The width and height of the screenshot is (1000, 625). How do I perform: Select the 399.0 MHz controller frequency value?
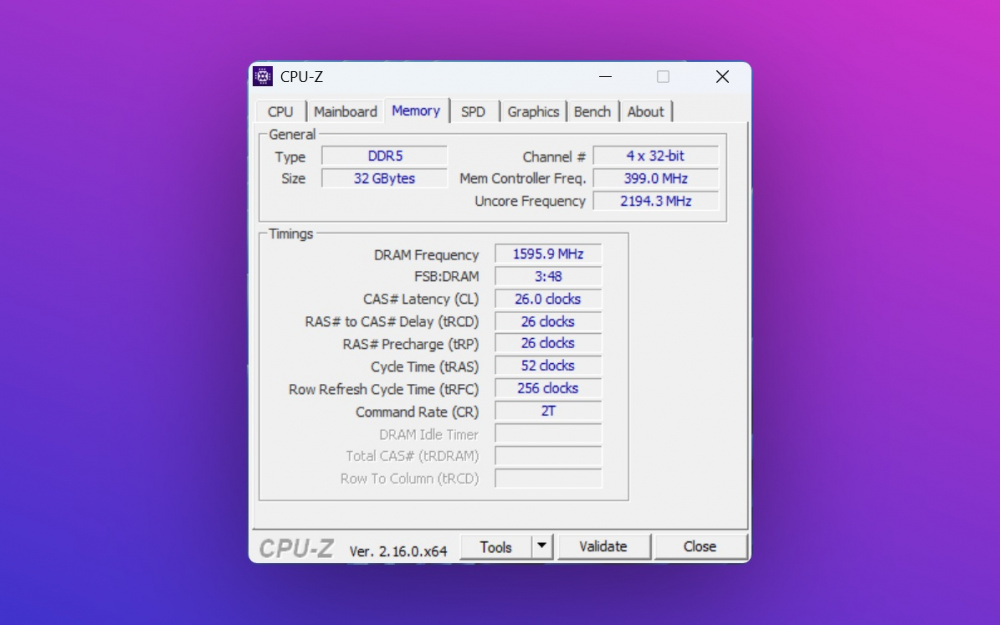click(656, 179)
